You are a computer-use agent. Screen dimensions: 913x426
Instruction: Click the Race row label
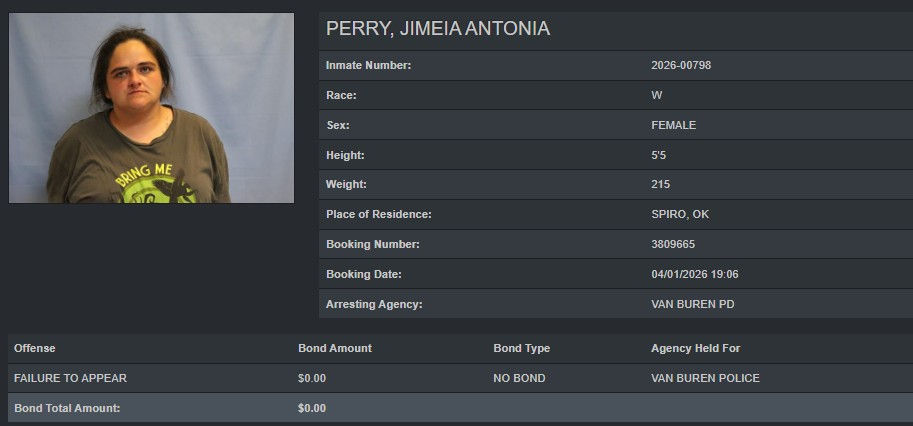(341, 95)
